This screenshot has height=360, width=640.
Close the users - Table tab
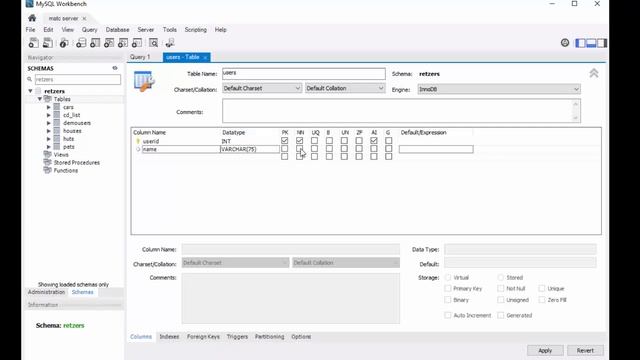click(x=205, y=58)
